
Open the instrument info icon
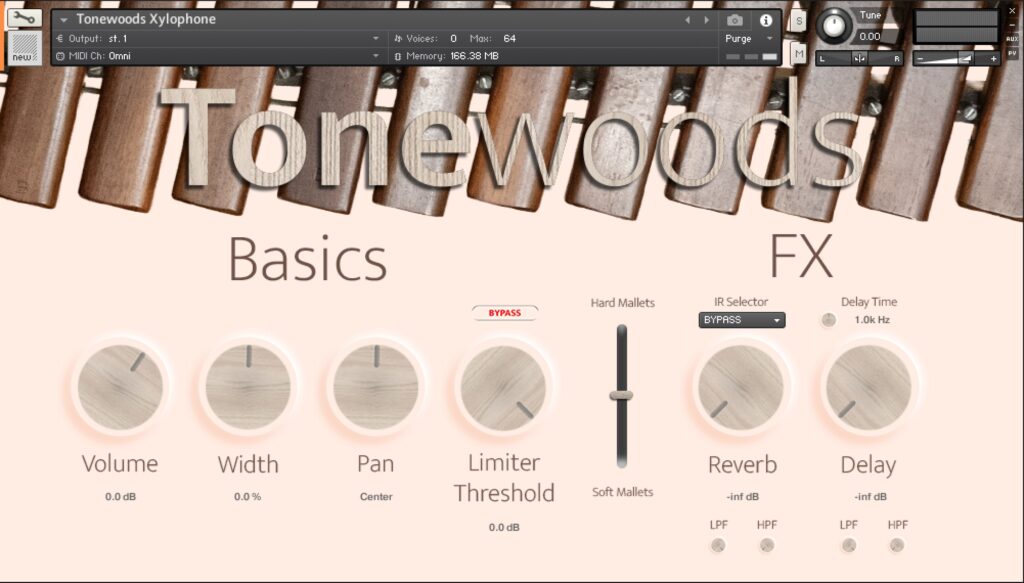pos(766,20)
